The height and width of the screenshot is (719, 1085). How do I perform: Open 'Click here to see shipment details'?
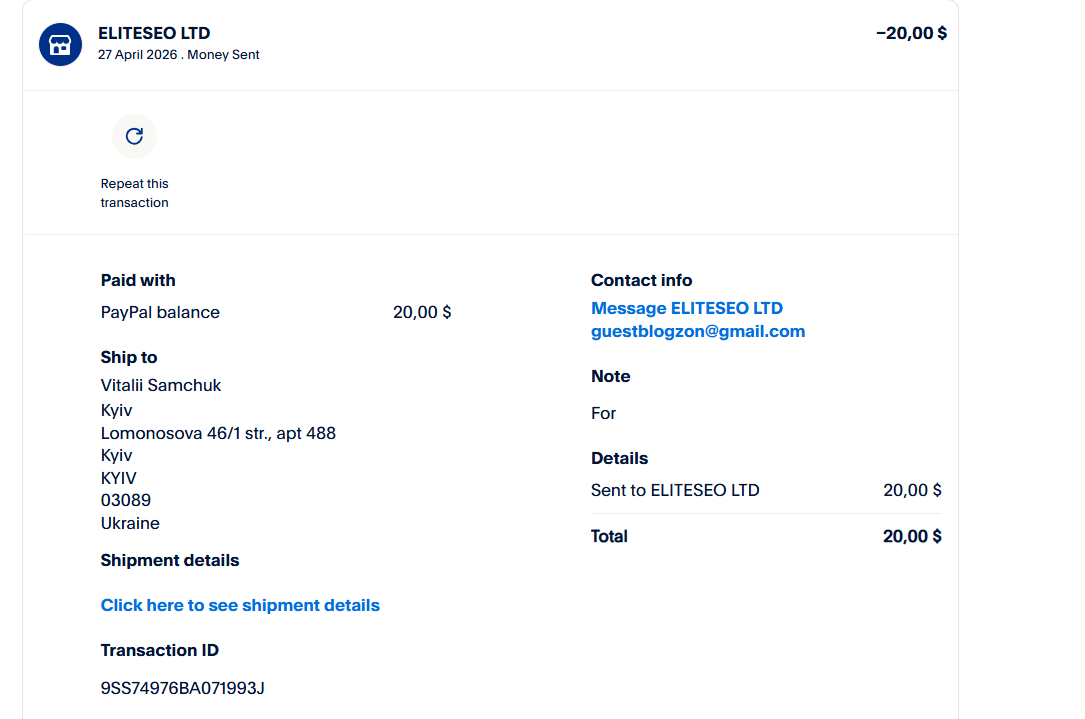click(x=240, y=605)
